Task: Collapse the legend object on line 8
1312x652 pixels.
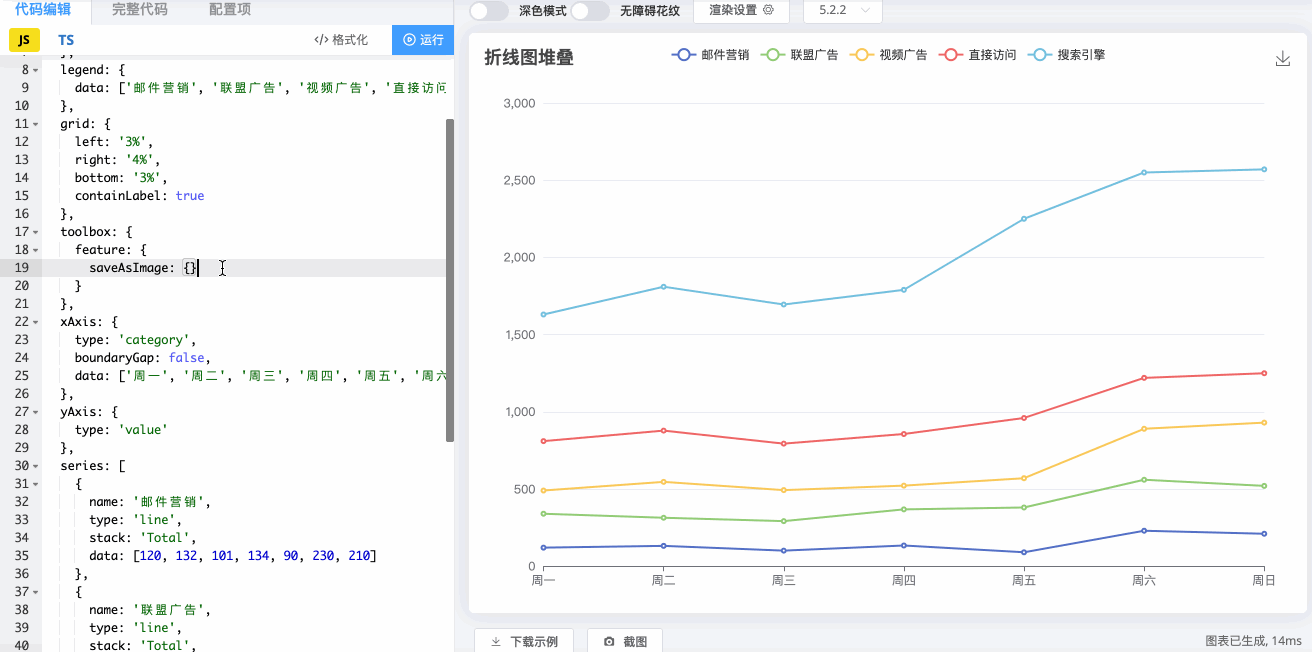Action: [34, 69]
